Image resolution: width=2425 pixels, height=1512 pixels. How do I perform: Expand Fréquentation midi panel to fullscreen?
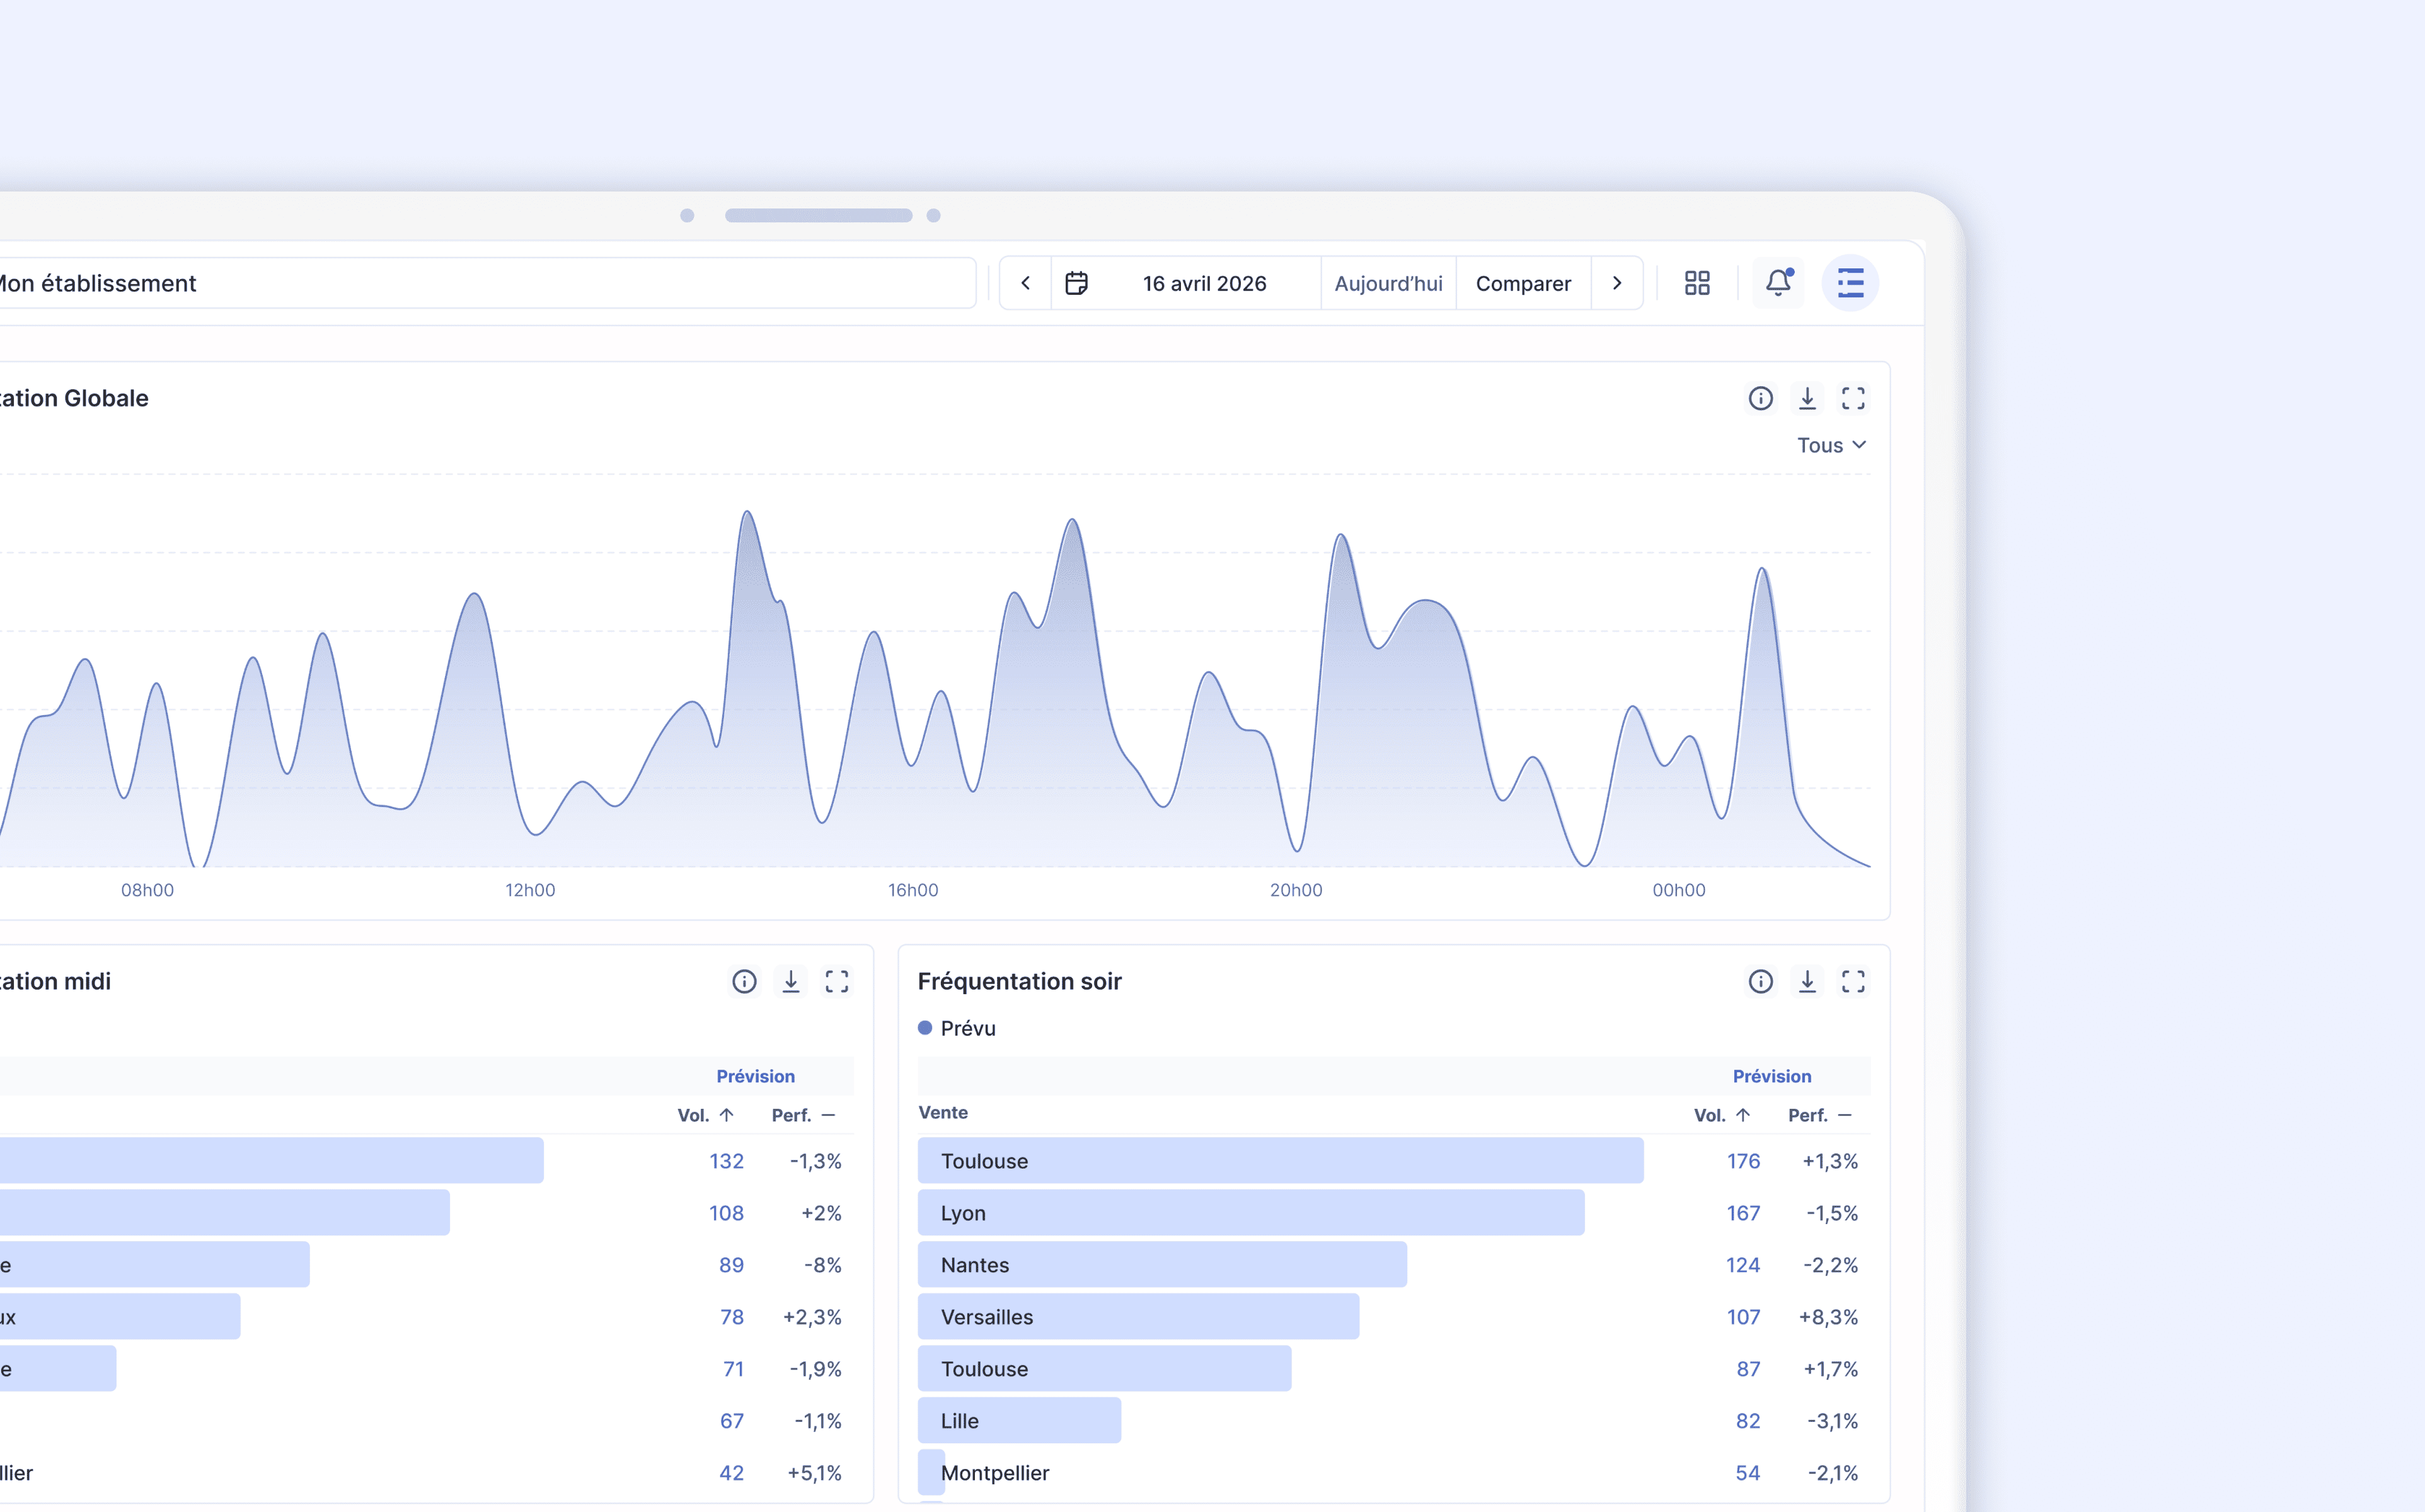pos(837,982)
